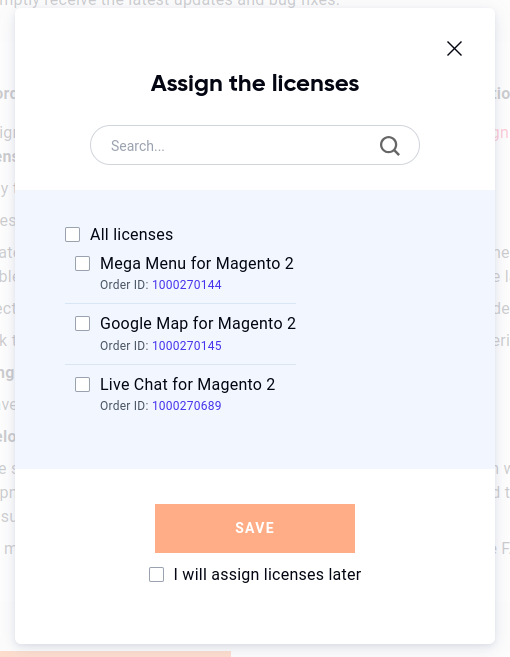
Task: Open order ID 1000270144 link
Action: (x=186, y=285)
